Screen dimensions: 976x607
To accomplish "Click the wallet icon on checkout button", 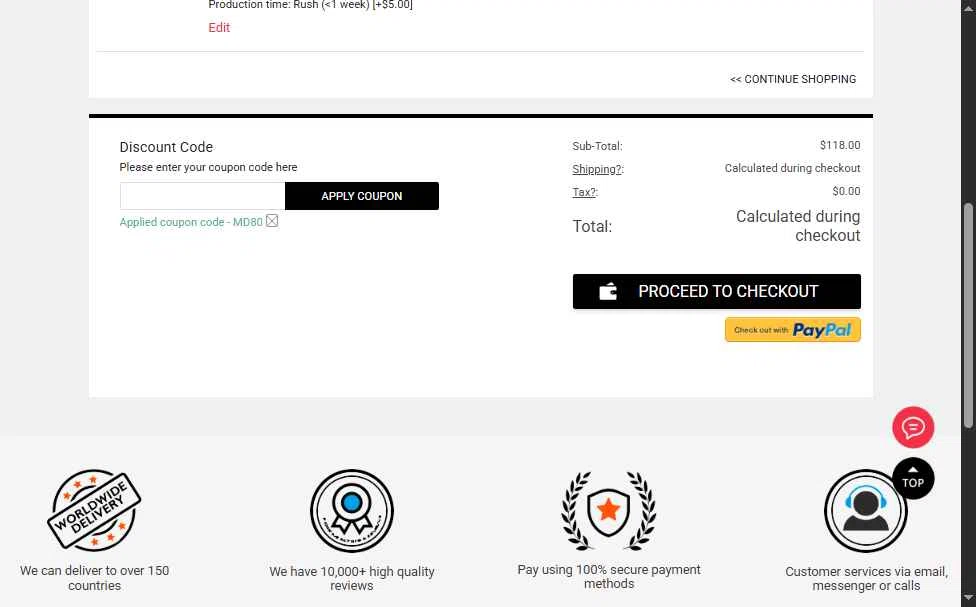I will (608, 291).
